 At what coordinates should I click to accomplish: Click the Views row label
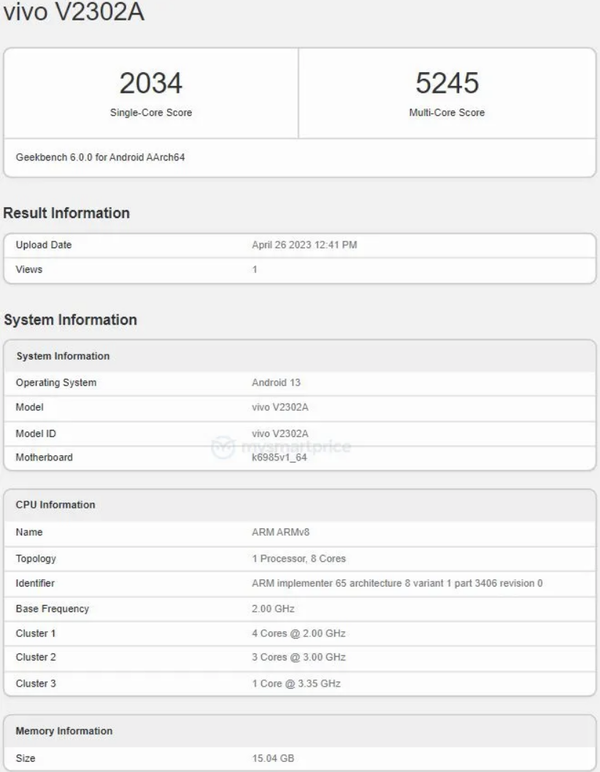[x=29, y=270]
